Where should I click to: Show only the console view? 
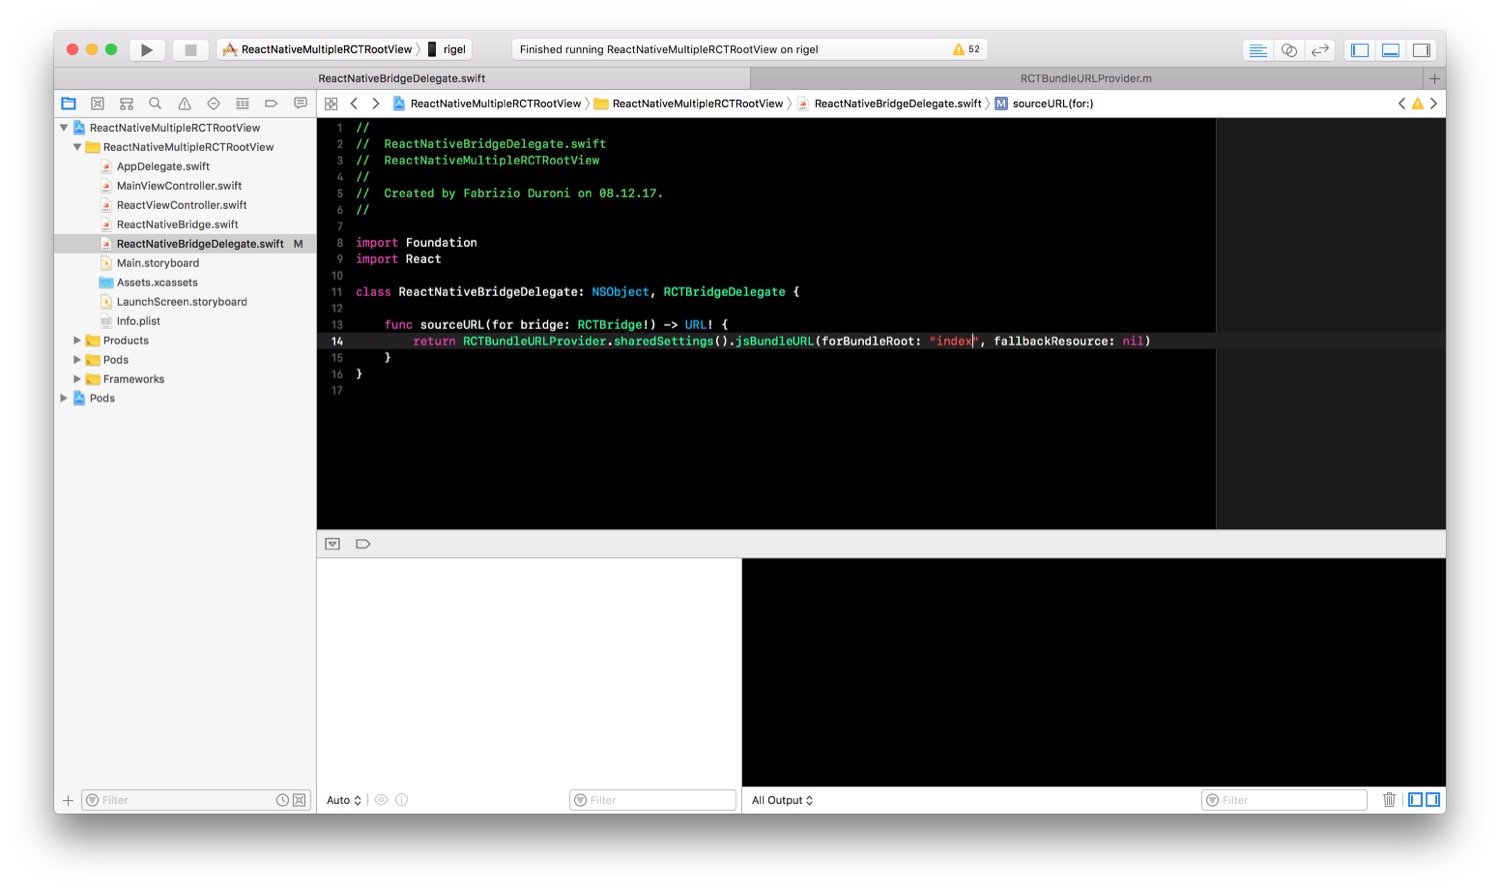coord(1433,800)
